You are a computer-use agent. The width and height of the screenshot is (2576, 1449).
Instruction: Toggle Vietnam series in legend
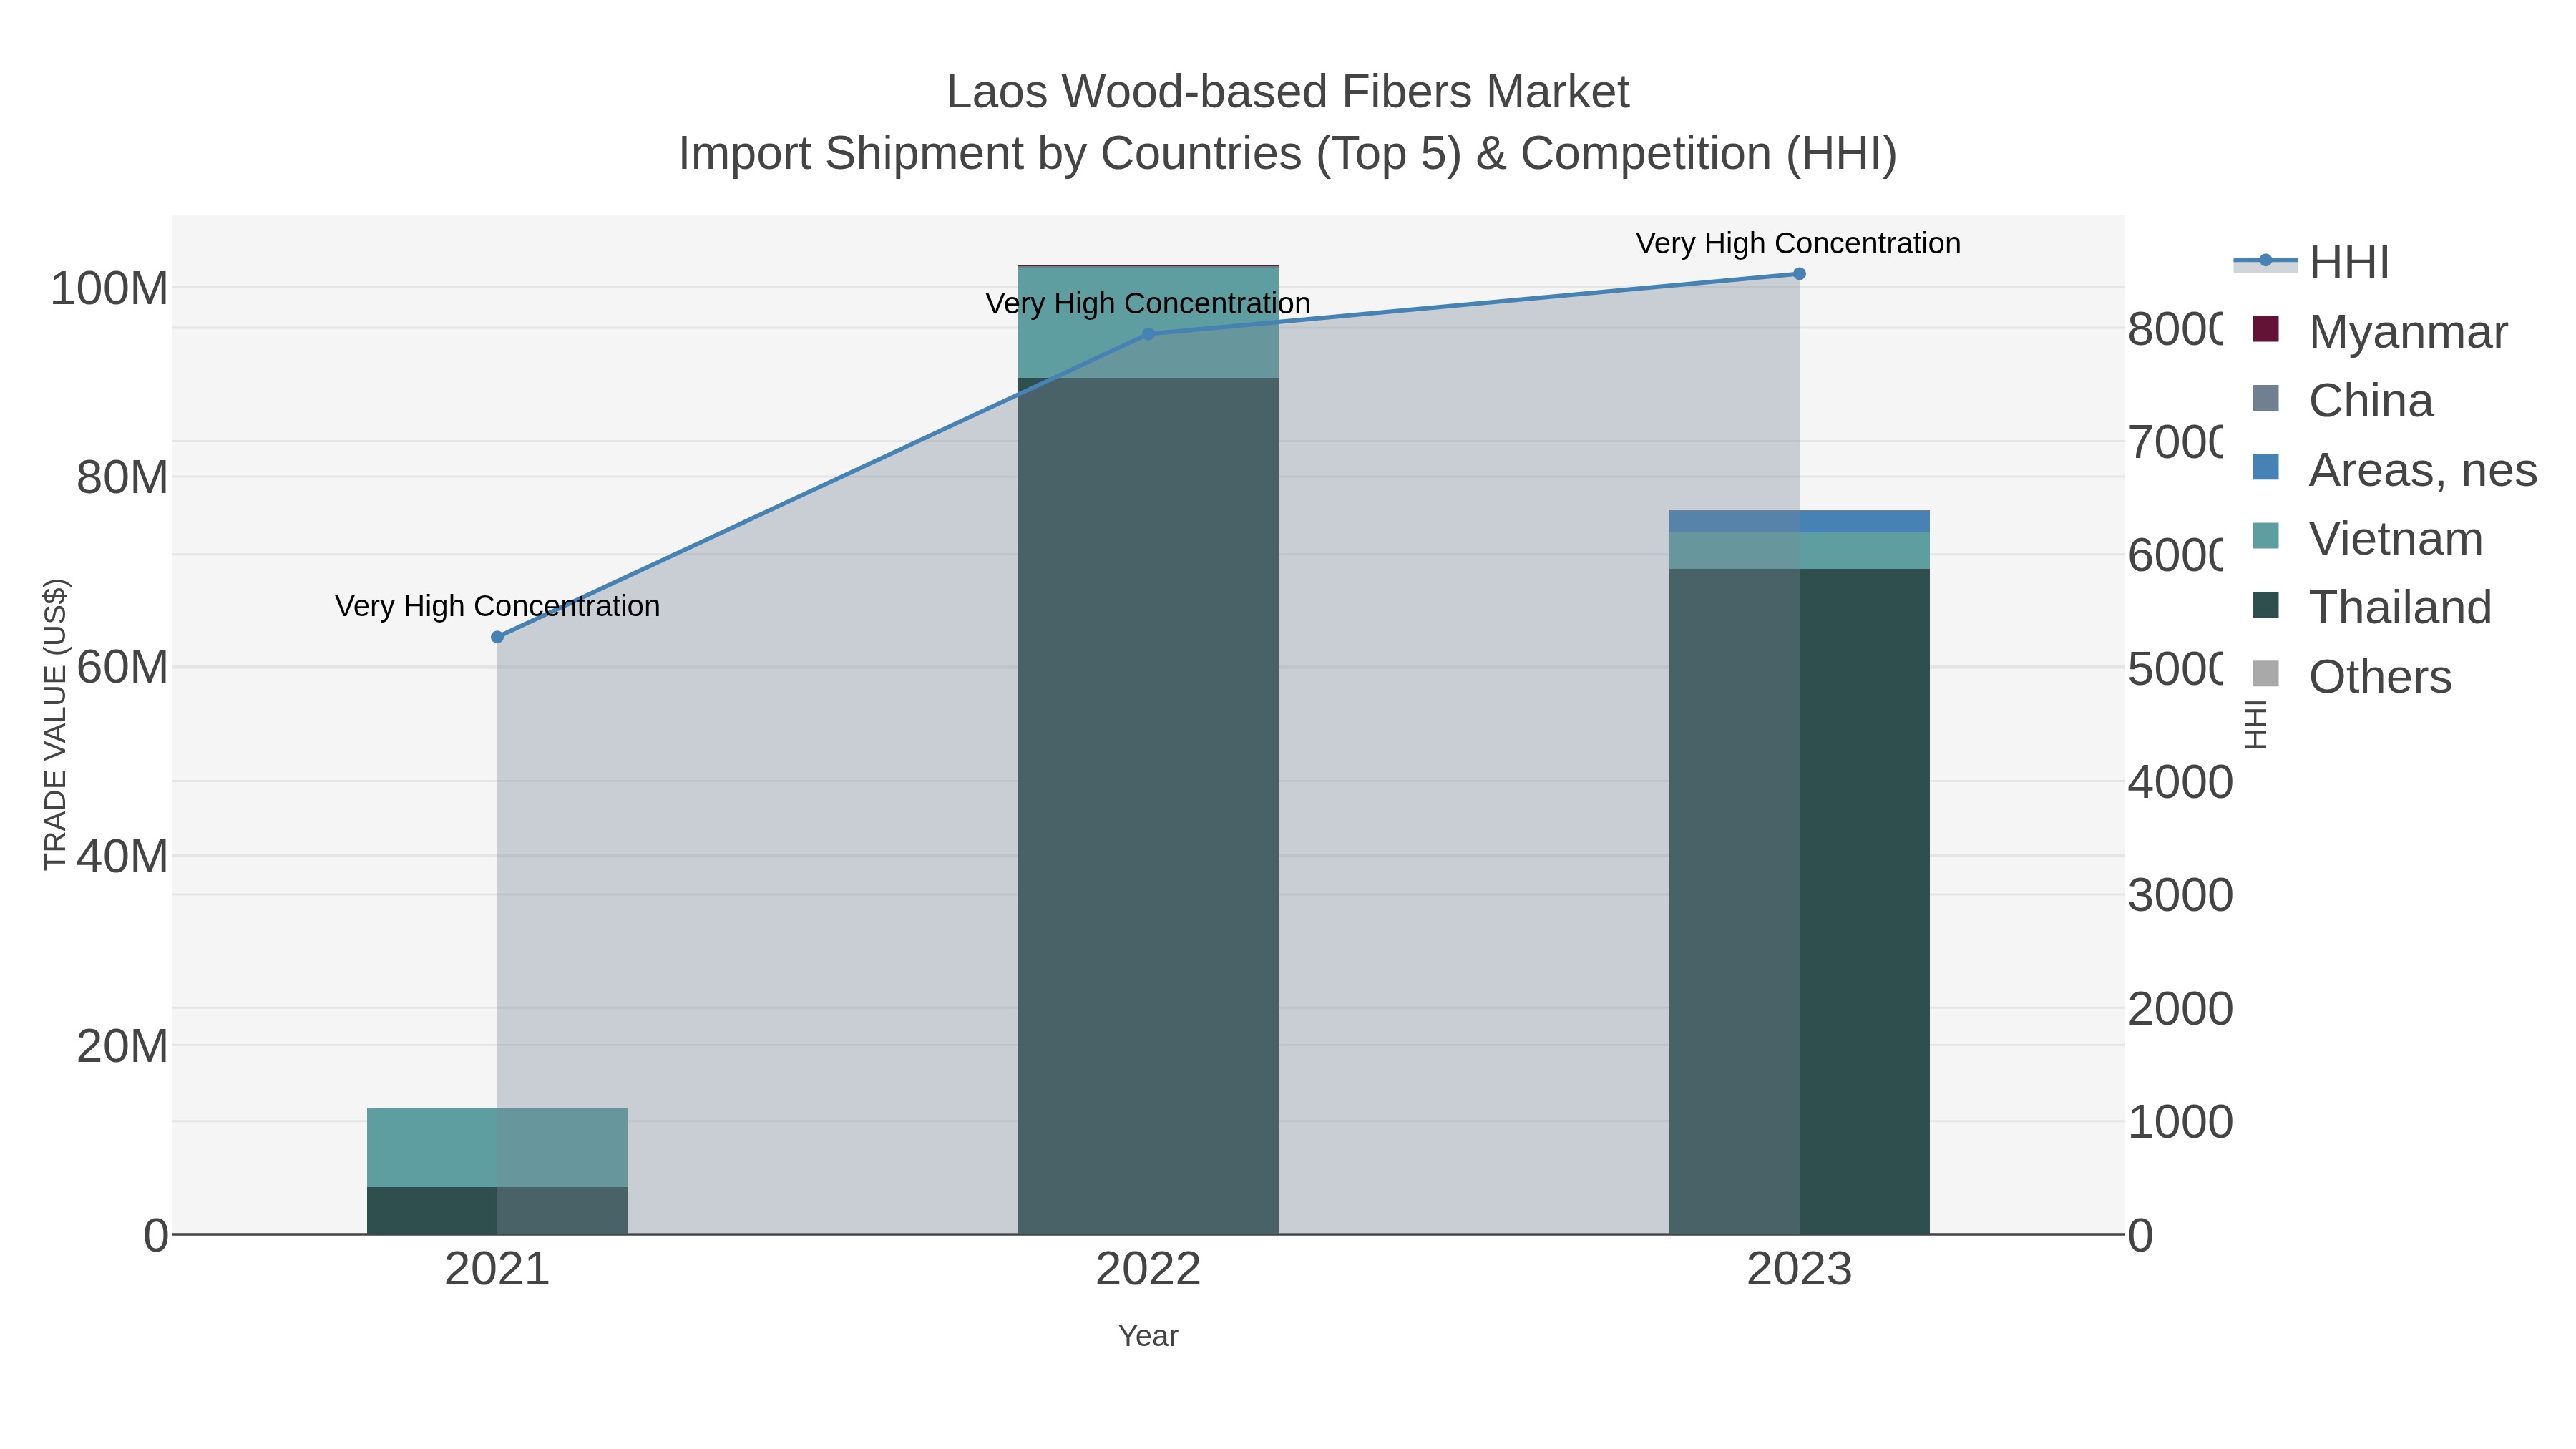(x=2367, y=538)
